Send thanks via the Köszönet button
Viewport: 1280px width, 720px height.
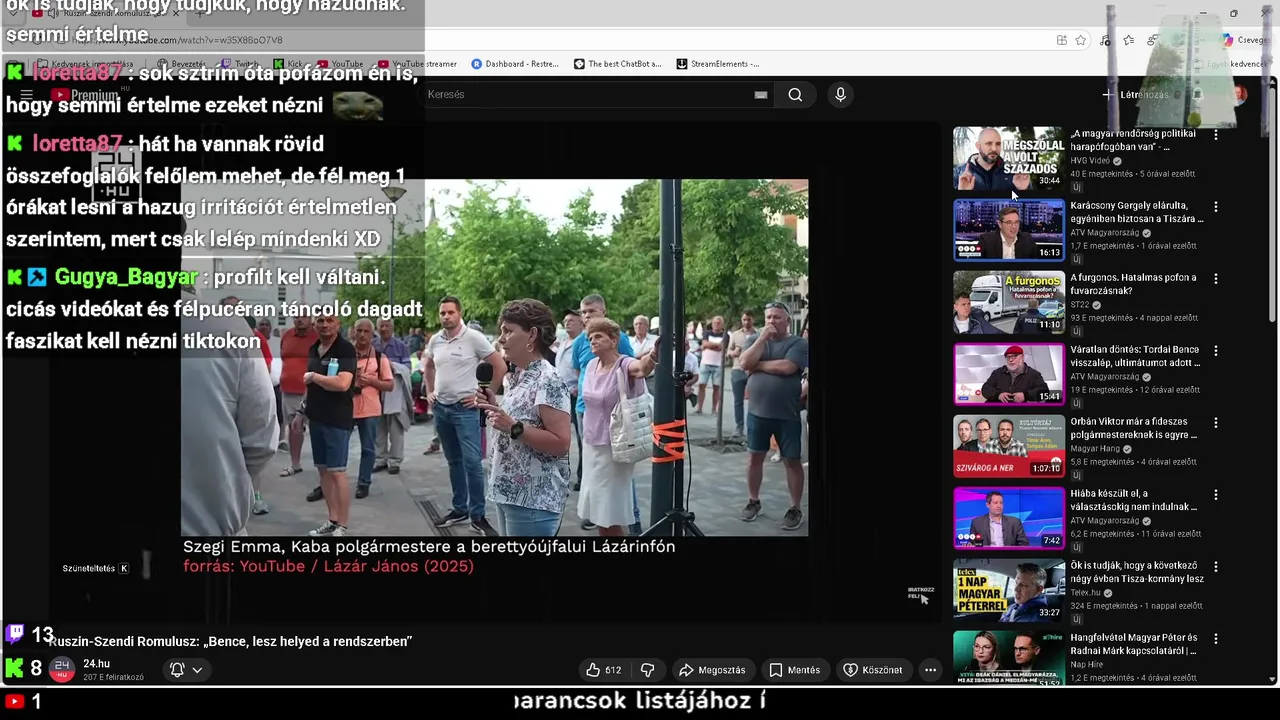point(873,670)
